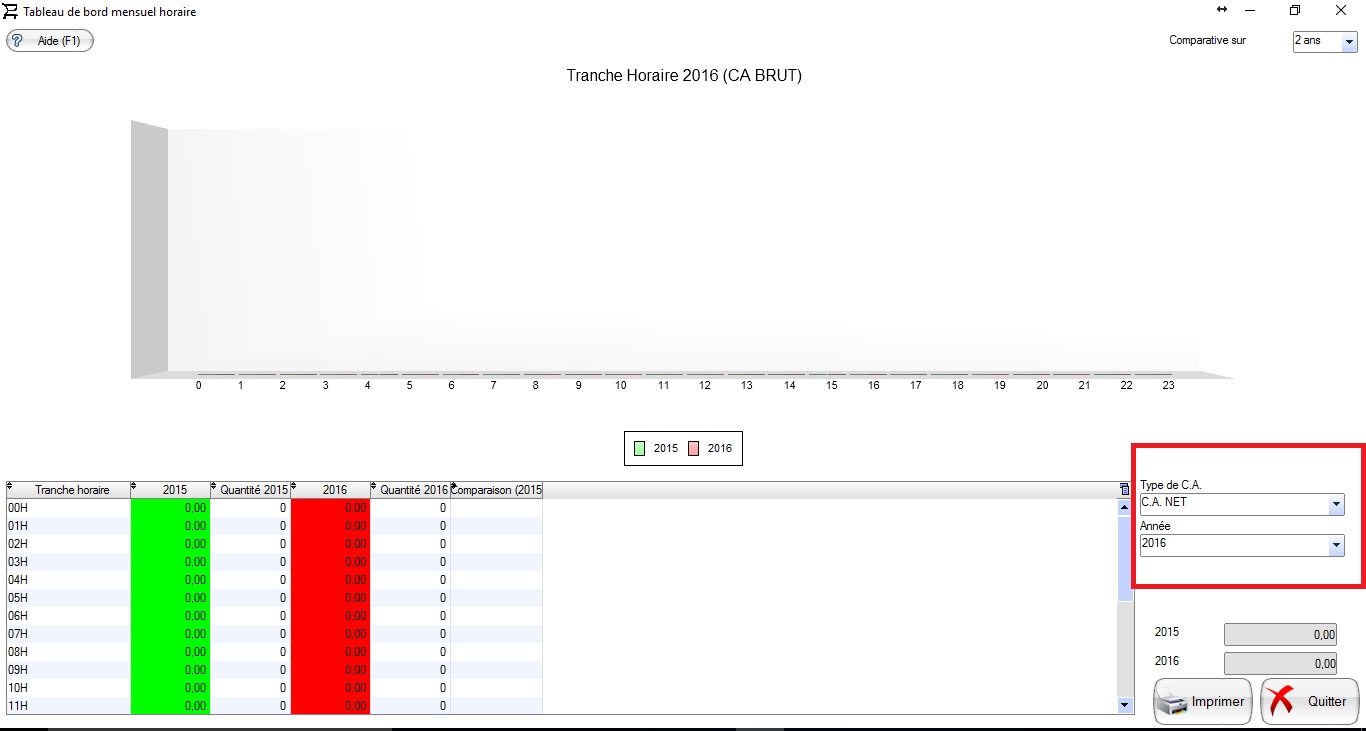This screenshot has width=1366, height=731.
Task: Sort by 2016 column header
Action: coord(331,490)
